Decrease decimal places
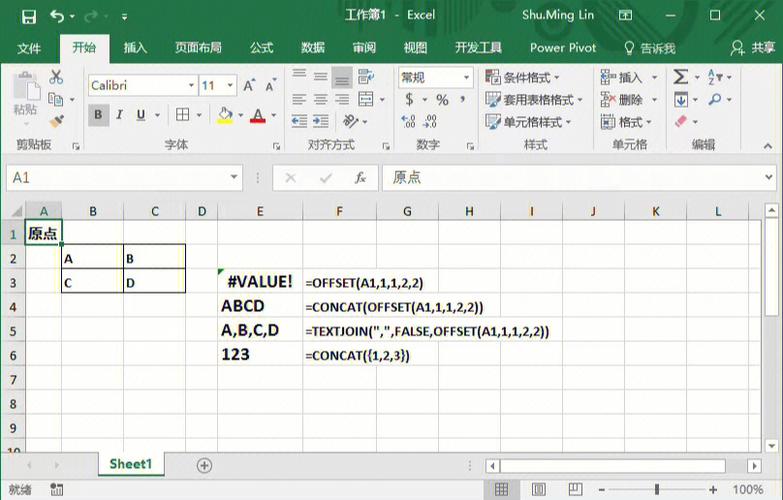Screen dimensions: 783x500 (x=430, y=121)
